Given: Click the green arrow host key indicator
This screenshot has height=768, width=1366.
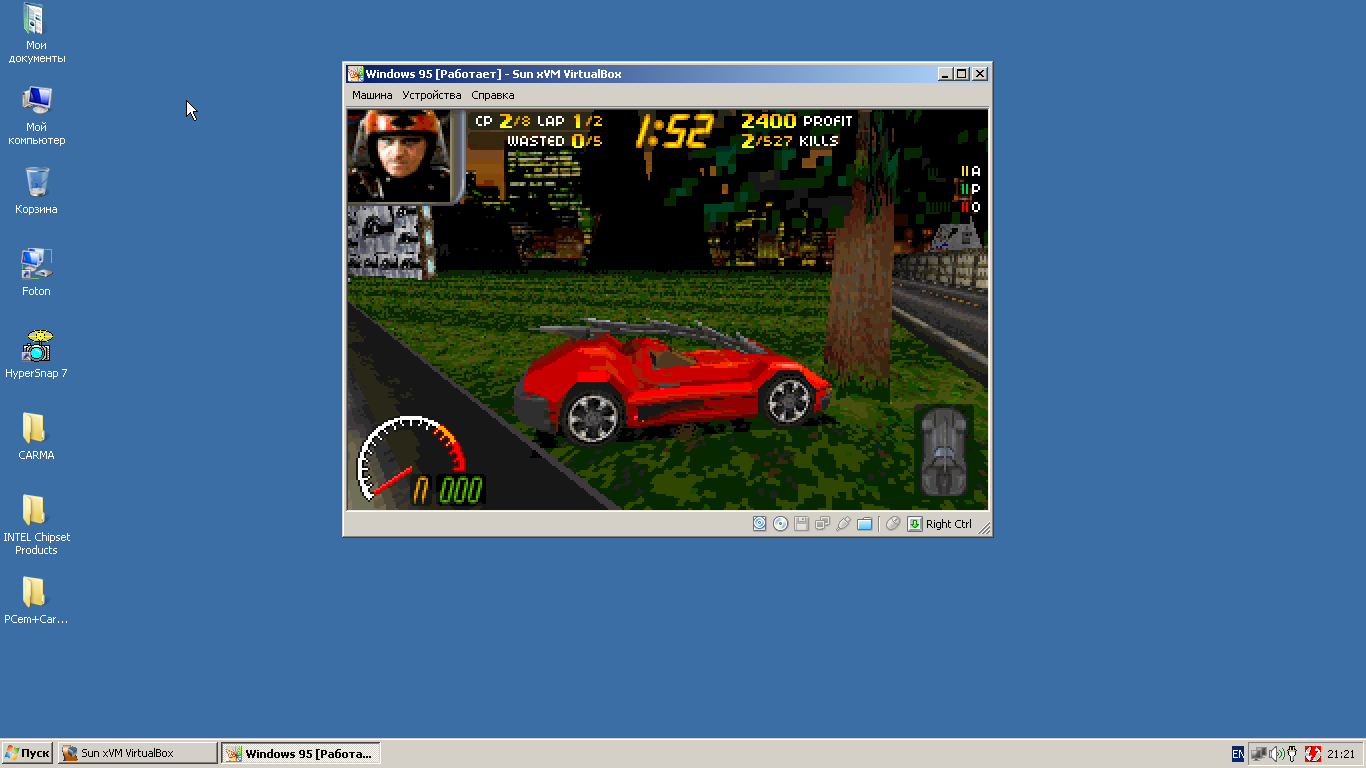Looking at the screenshot, I should [914, 523].
